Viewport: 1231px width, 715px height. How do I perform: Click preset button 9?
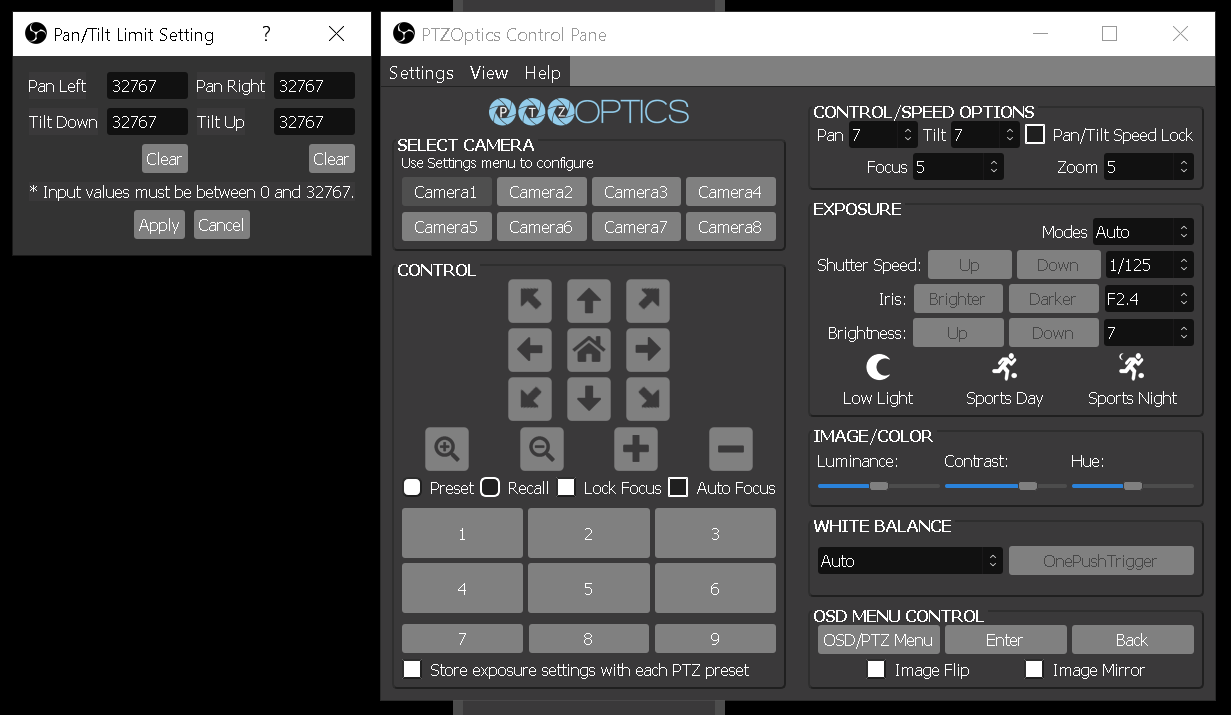point(715,639)
